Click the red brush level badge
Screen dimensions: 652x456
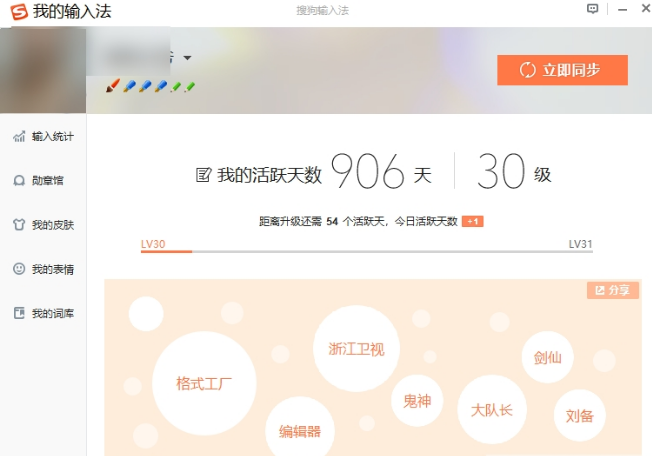(x=113, y=86)
